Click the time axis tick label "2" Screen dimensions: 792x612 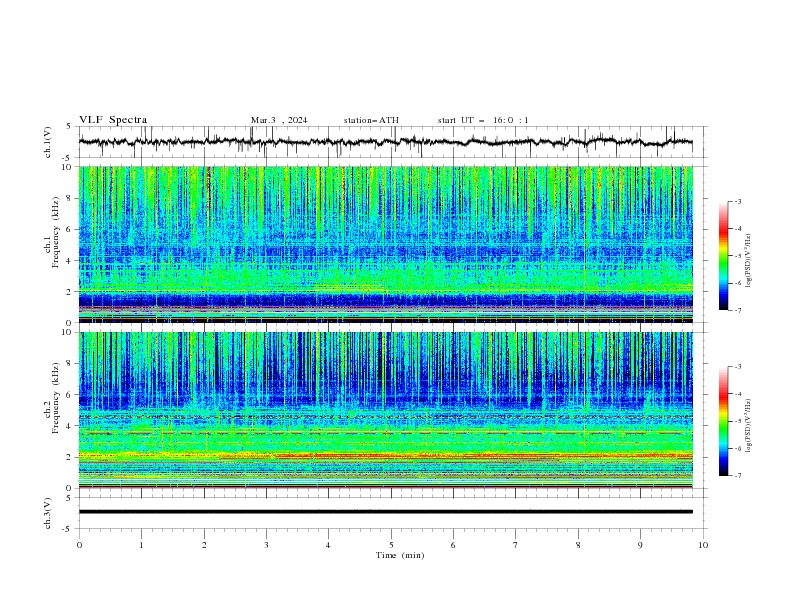pyautogui.click(x=204, y=545)
